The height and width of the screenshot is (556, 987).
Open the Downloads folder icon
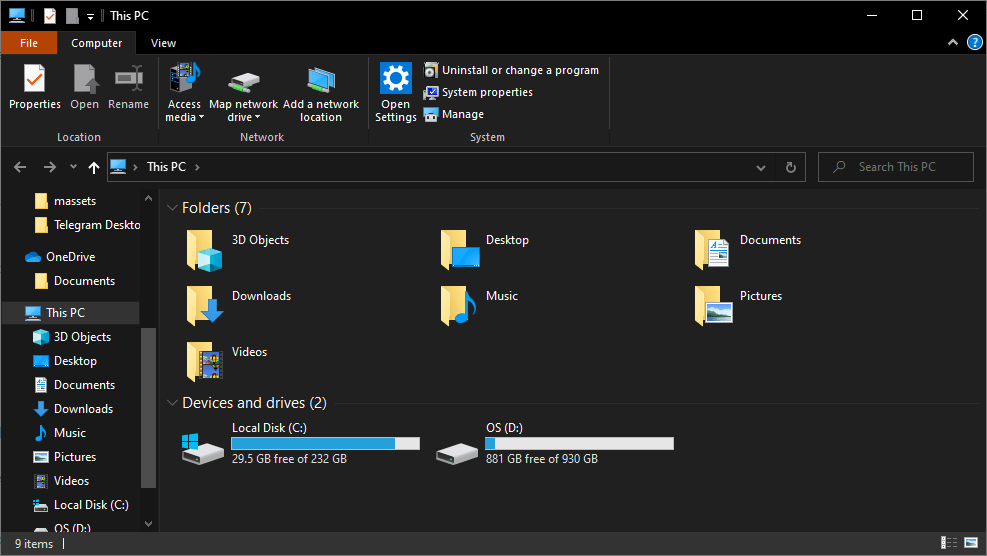[205, 305]
